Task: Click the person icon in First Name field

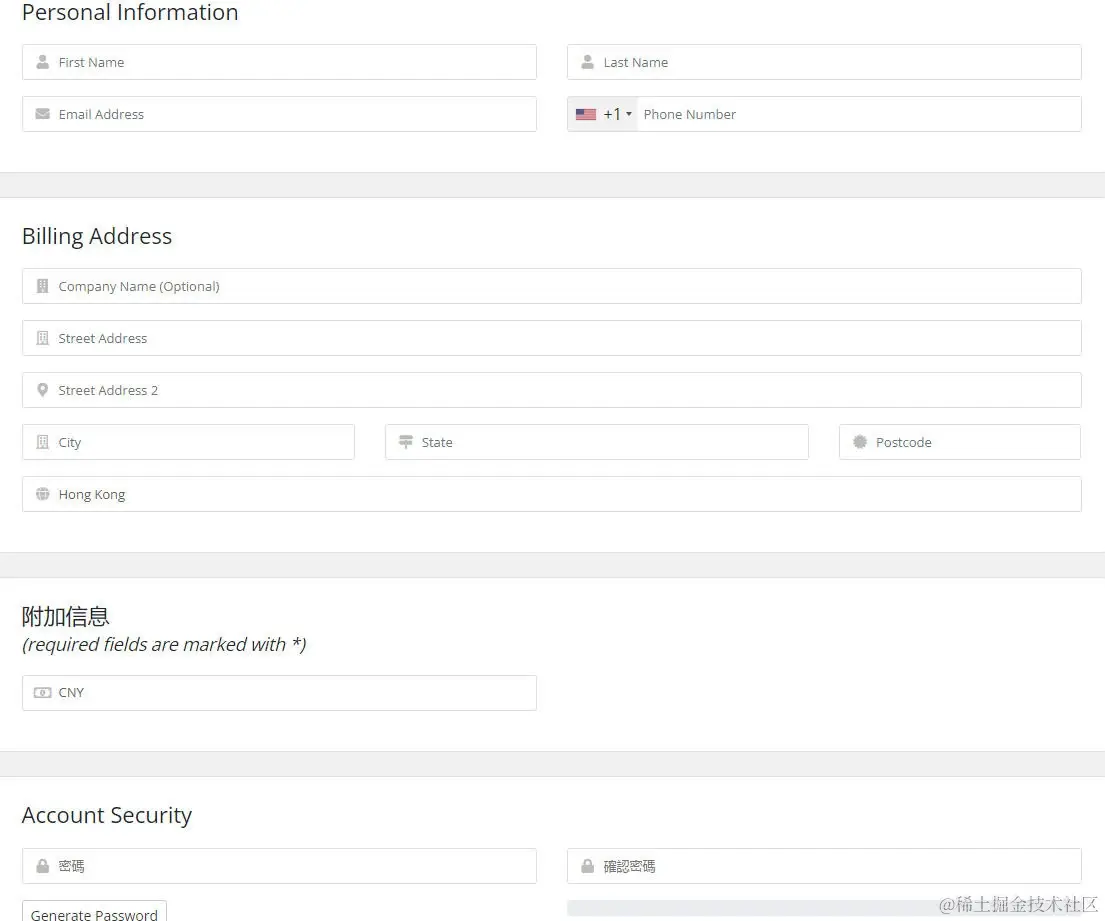Action: pos(42,62)
